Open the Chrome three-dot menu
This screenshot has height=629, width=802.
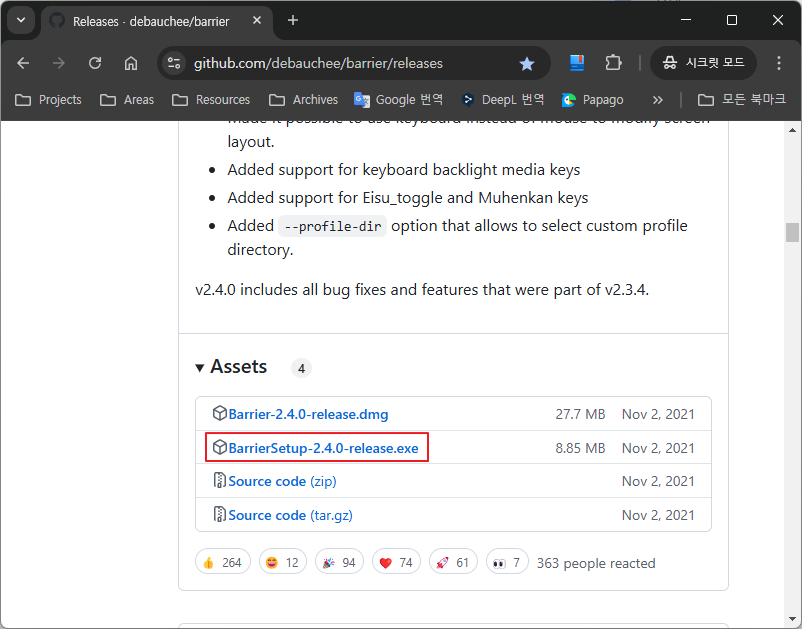pyautogui.click(x=778, y=63)
